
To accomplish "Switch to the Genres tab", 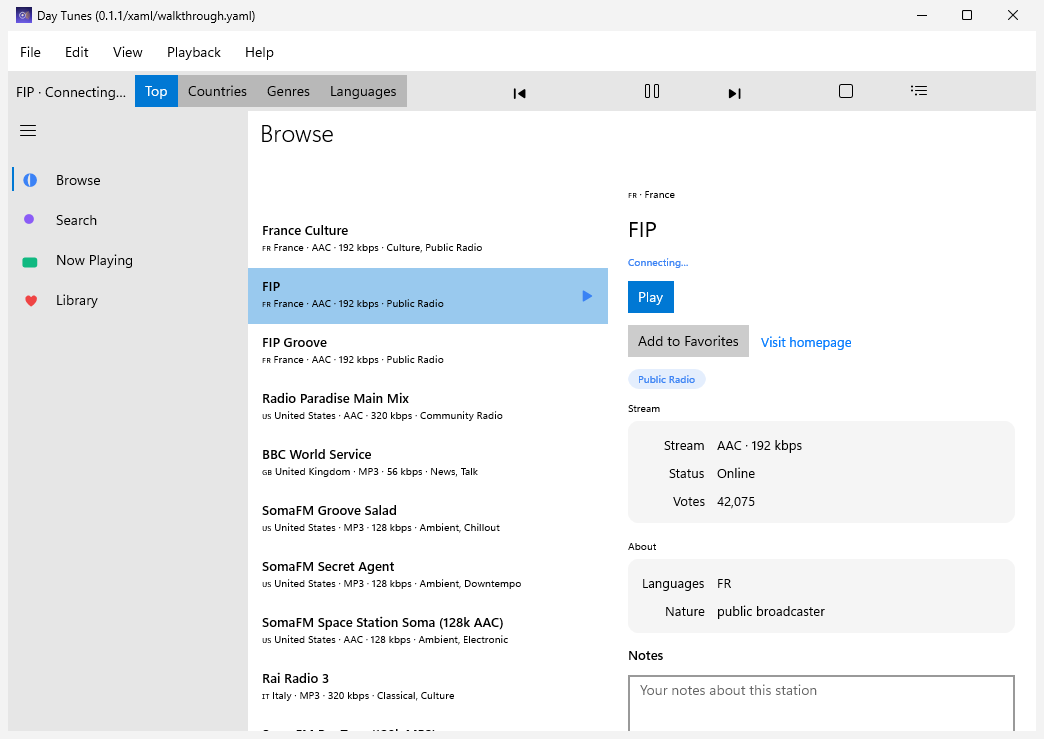I will tap(288, 91).
